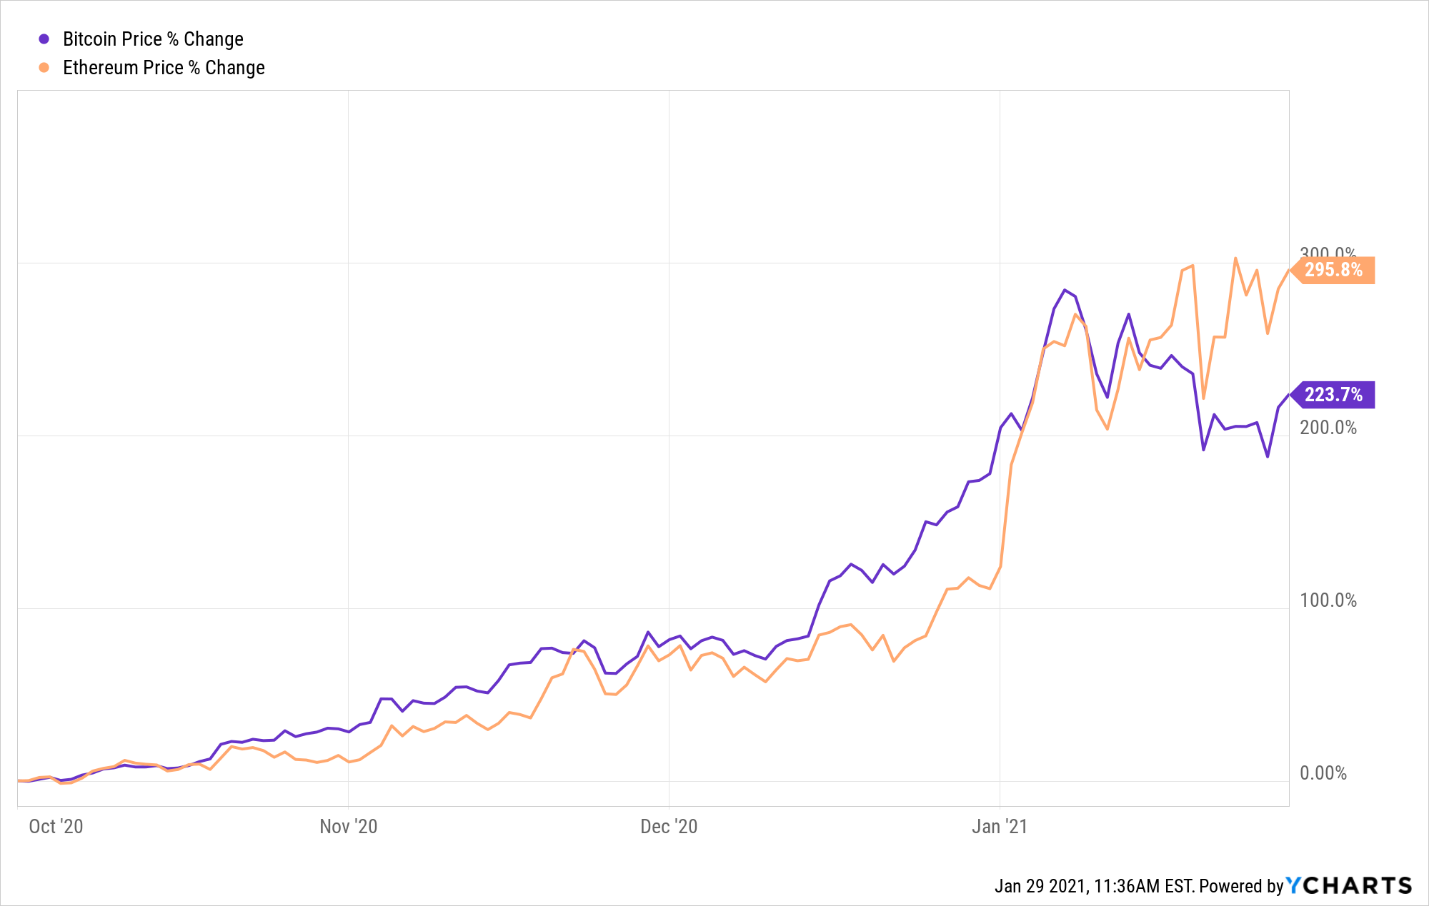Open the YCharts logo

pyautogui.click(x=1349, y=885)
